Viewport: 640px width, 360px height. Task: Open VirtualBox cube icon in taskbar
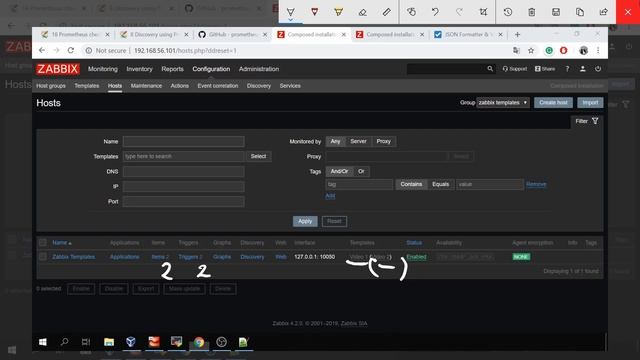(131, 342)
